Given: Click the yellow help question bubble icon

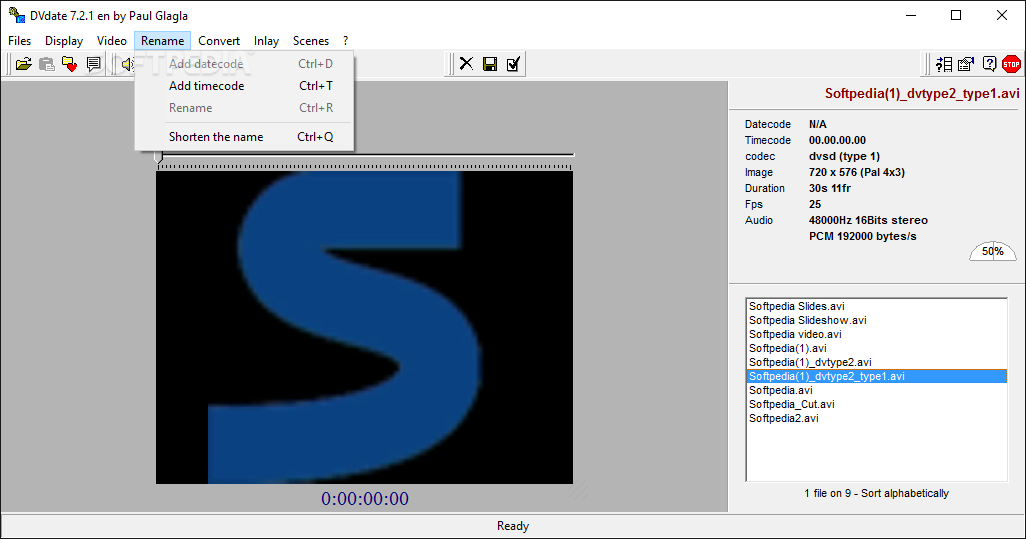Looking at the screenshot, I should tap(989, 63).
